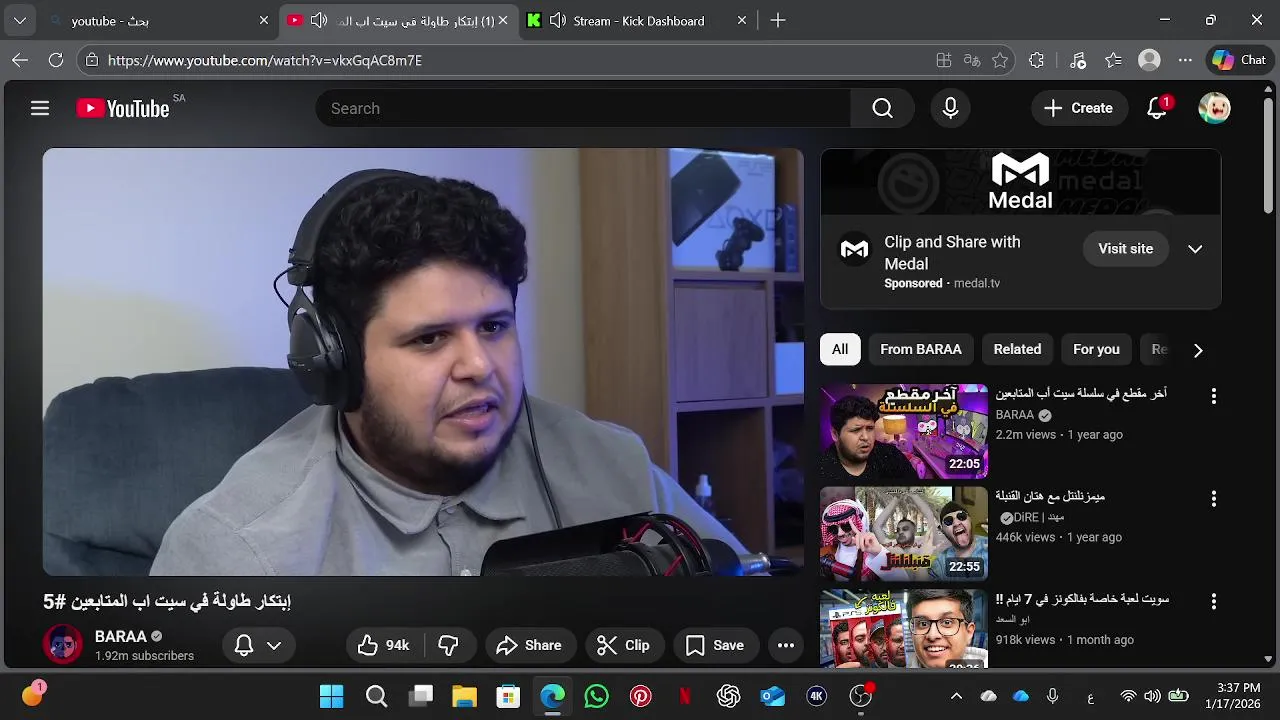Dislike the video
The height and width of the screenshot is (720, 1280).
tap(449, 645)
